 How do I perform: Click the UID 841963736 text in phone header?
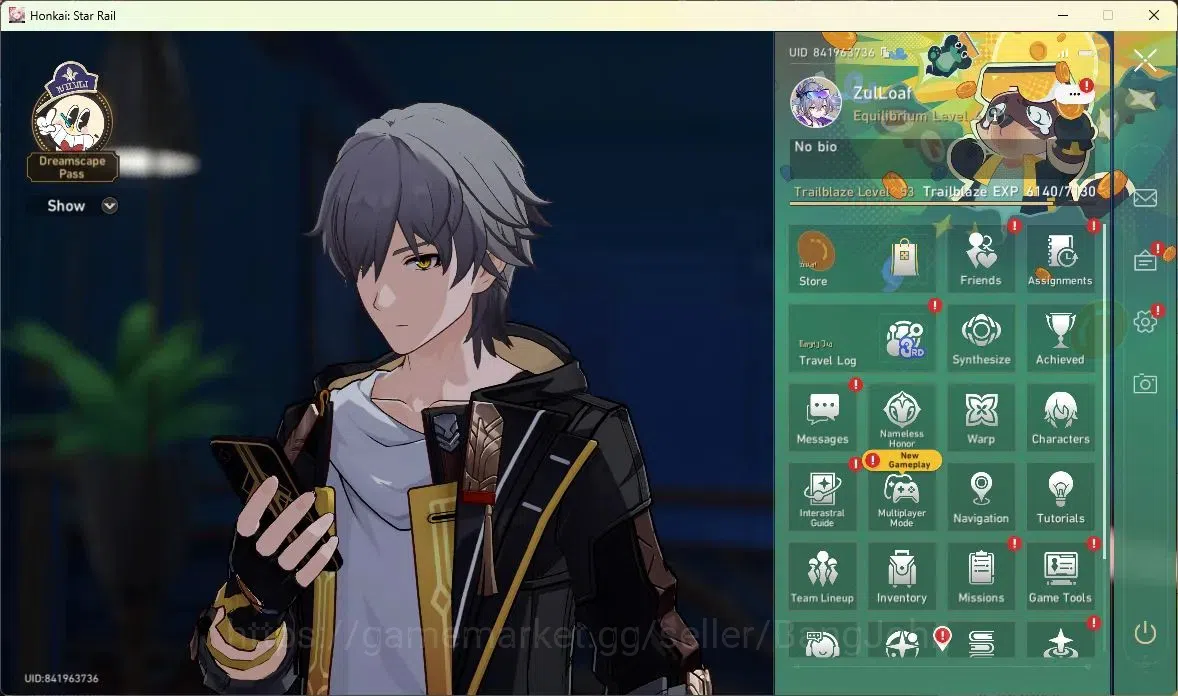click(x=832, y=53)
